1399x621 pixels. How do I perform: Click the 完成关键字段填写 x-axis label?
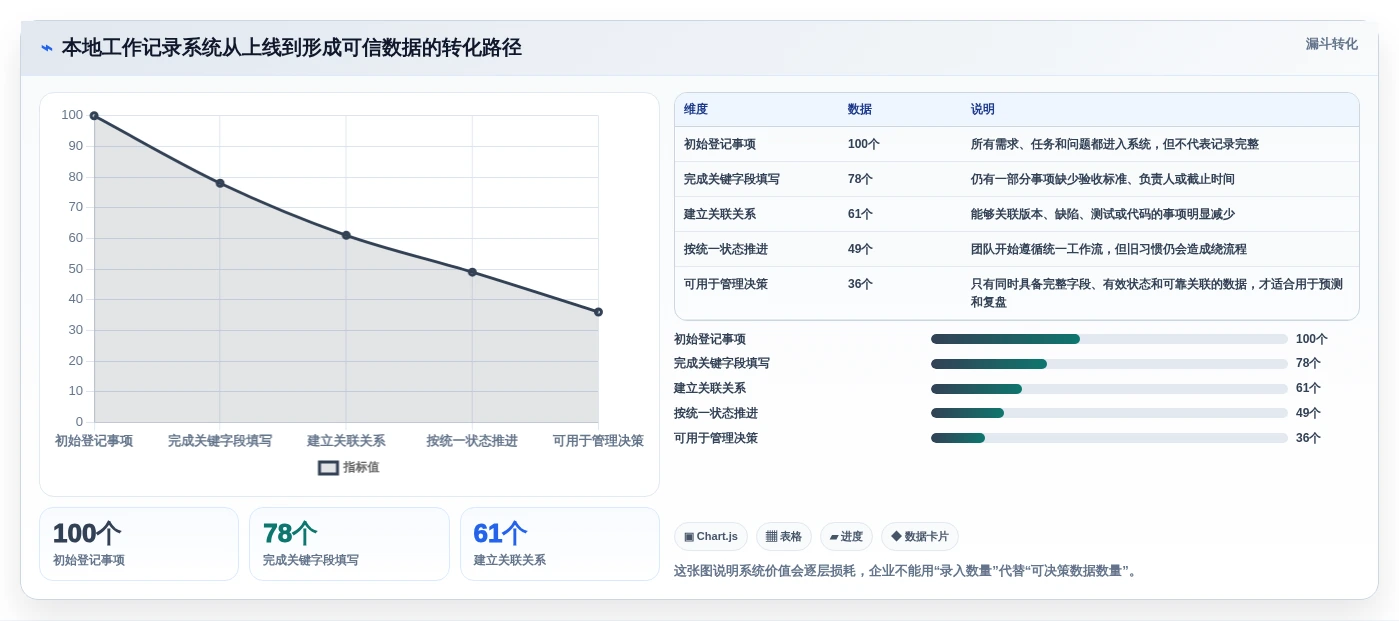220,441
